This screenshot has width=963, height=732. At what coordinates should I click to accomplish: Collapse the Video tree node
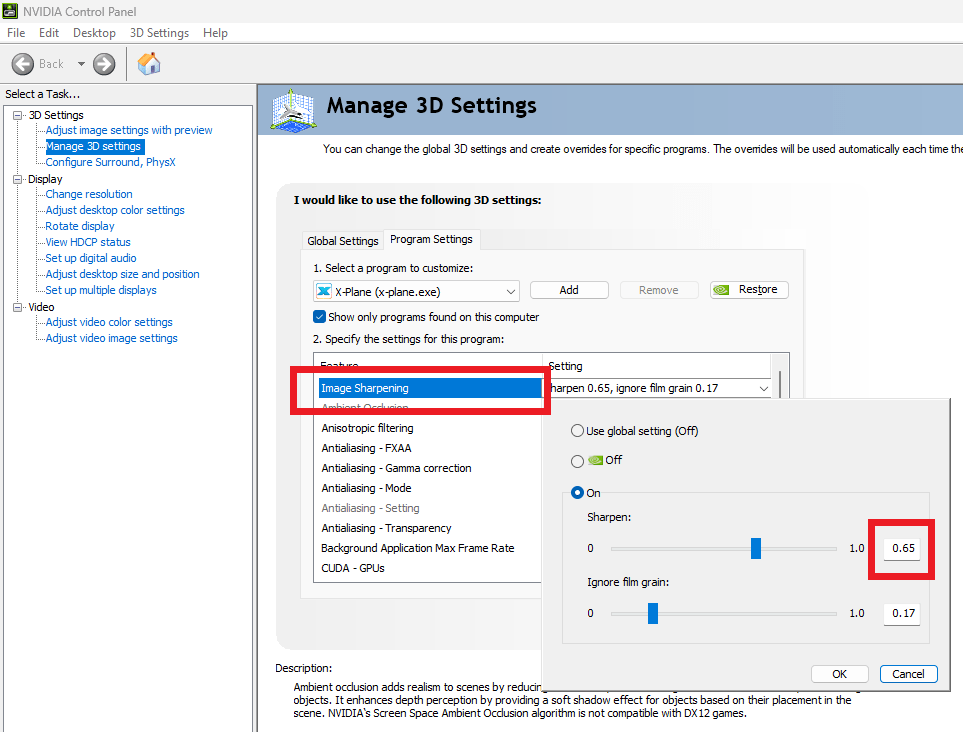[18, 307]
